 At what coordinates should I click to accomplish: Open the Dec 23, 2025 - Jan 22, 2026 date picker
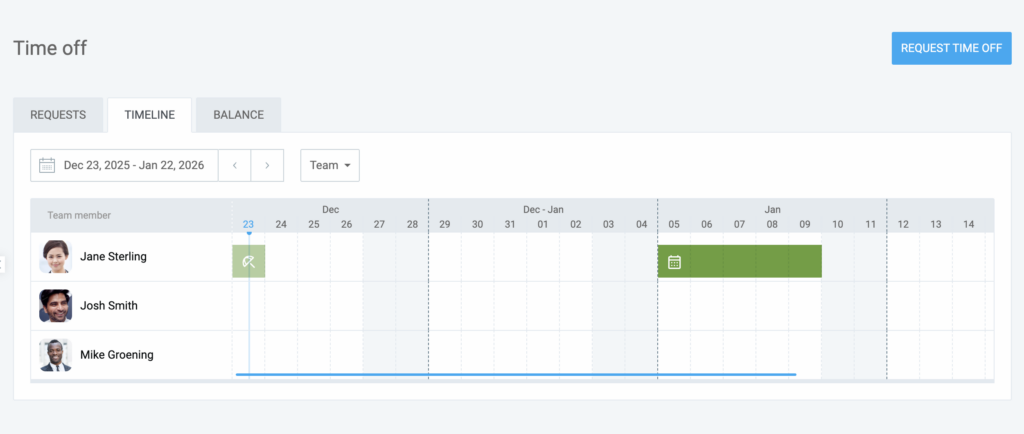pyautogui.click(x=133, y=165)
